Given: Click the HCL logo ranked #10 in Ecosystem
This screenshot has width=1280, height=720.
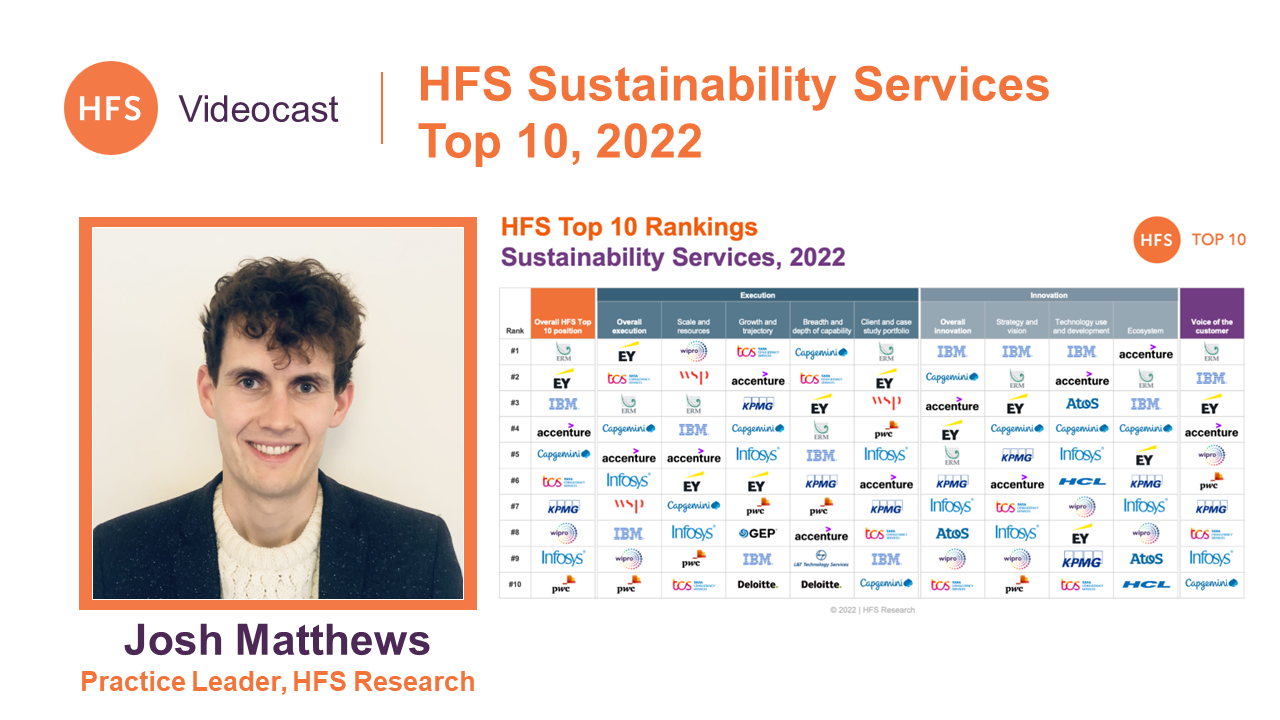Looking at the screenshot, I should (1146, 584).
